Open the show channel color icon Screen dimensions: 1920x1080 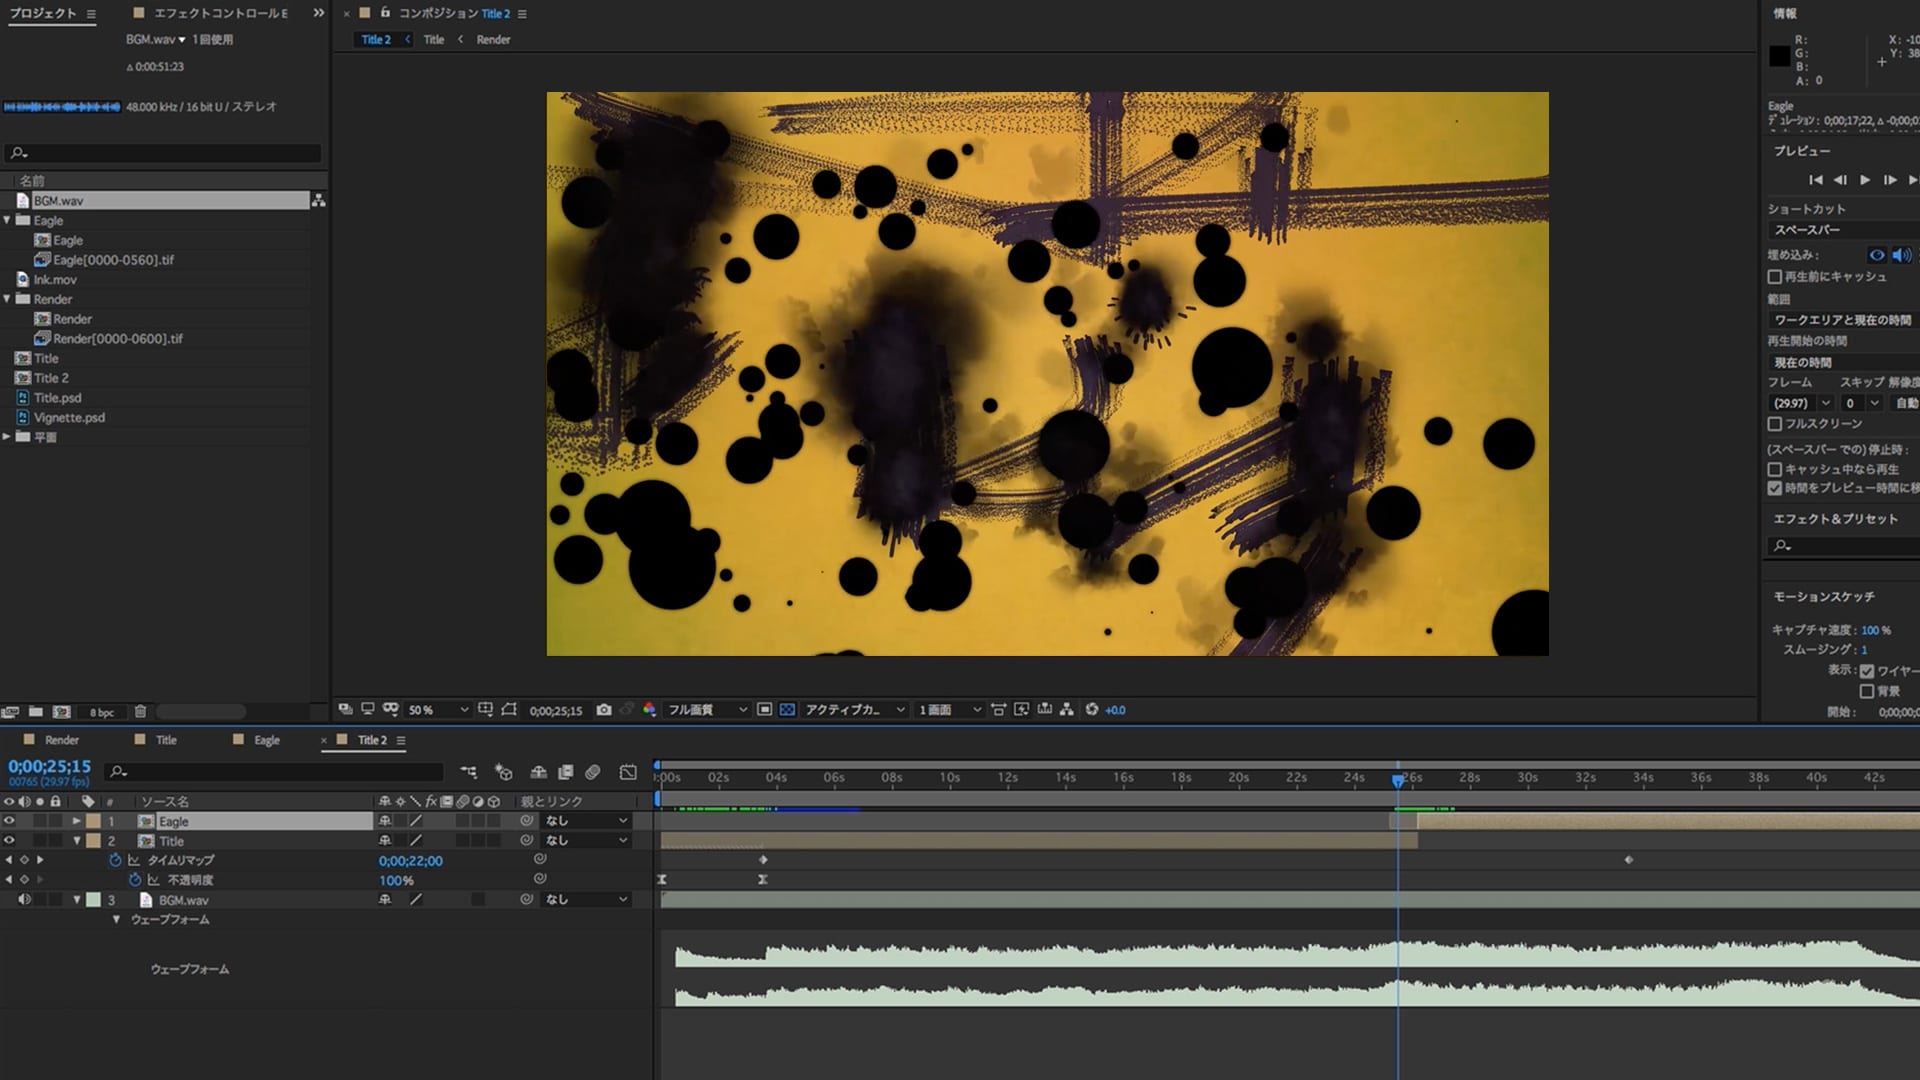coord(649,710)
